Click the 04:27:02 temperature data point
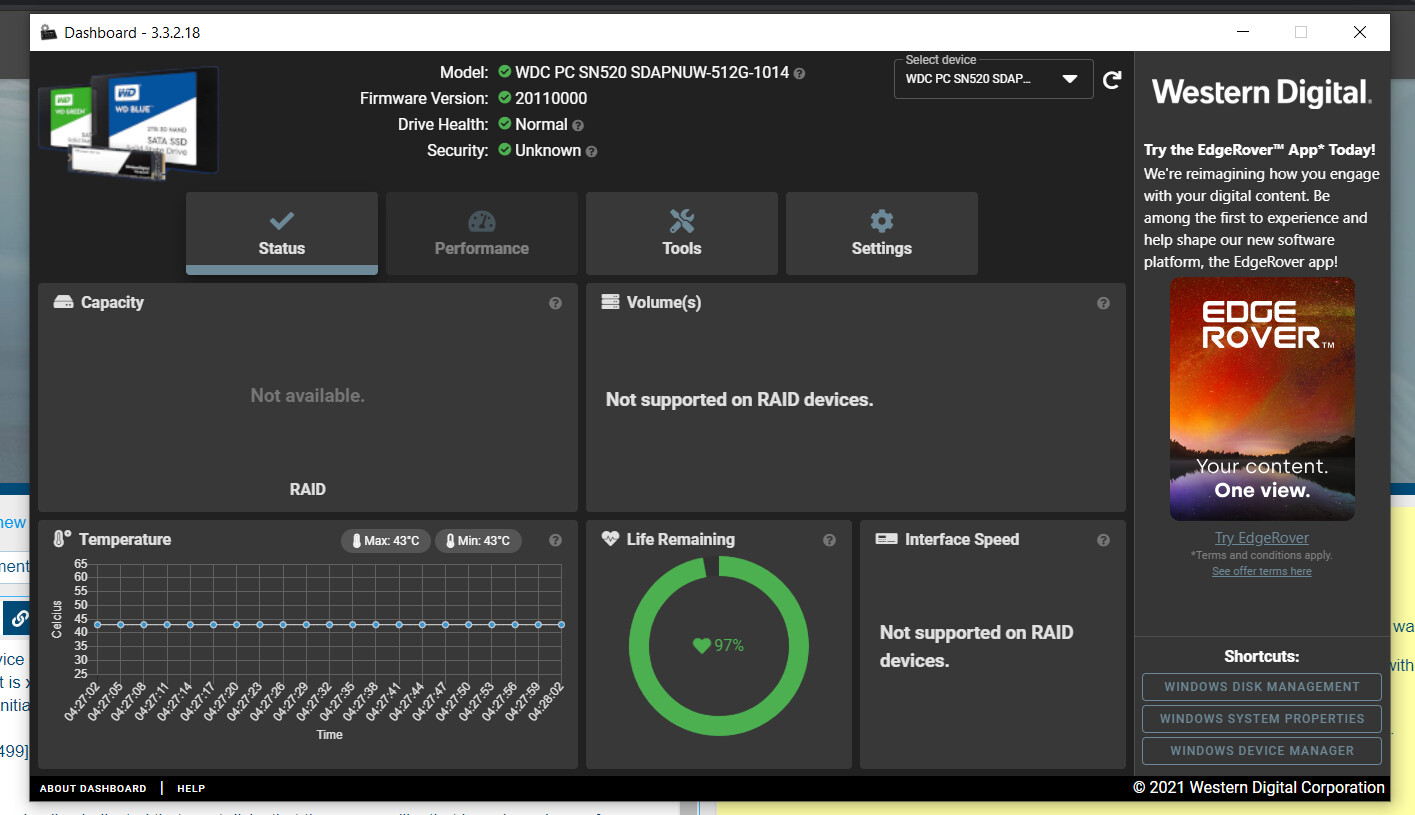This screenshot has width=1415, height=815. tap(97, 624)
